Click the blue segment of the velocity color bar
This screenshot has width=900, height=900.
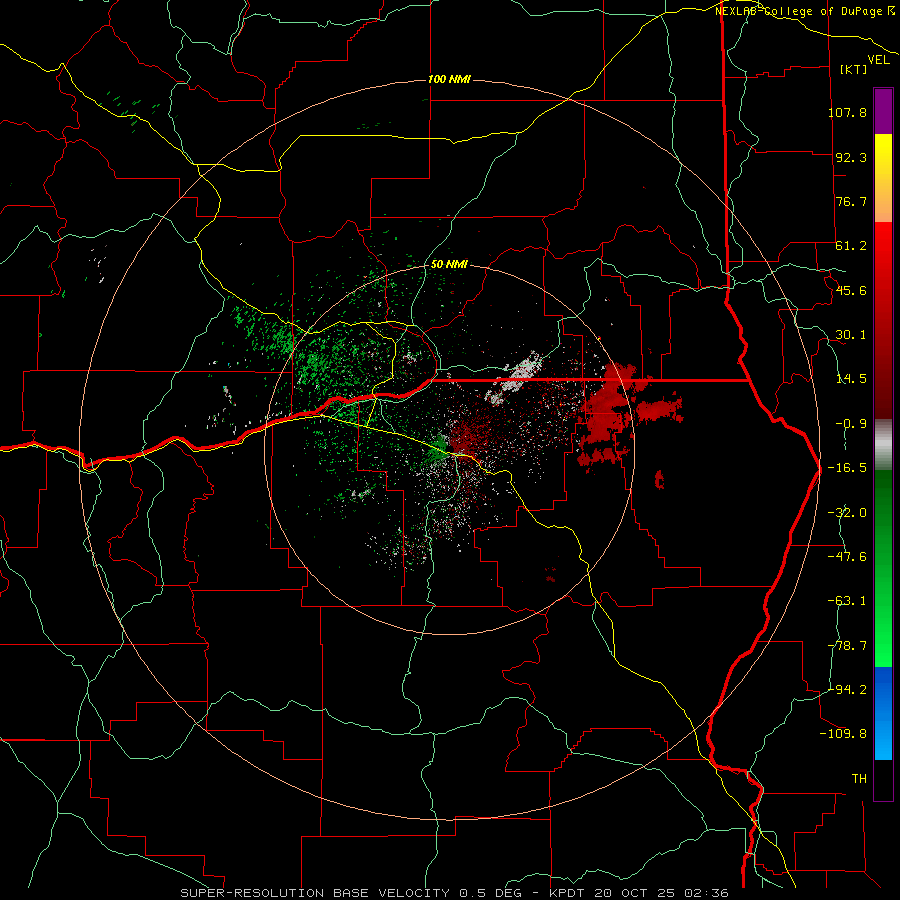tap(883, 713)
